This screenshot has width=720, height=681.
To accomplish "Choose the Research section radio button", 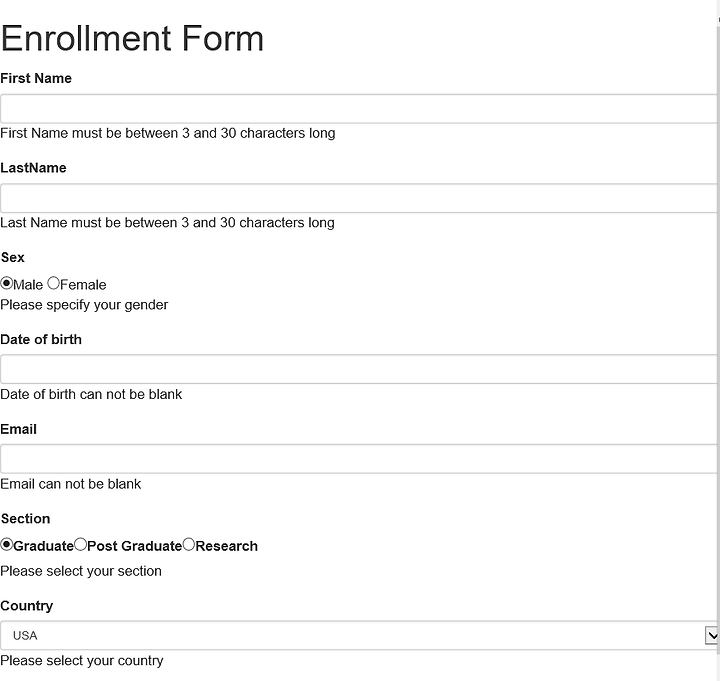I will (x=189, y=545).
